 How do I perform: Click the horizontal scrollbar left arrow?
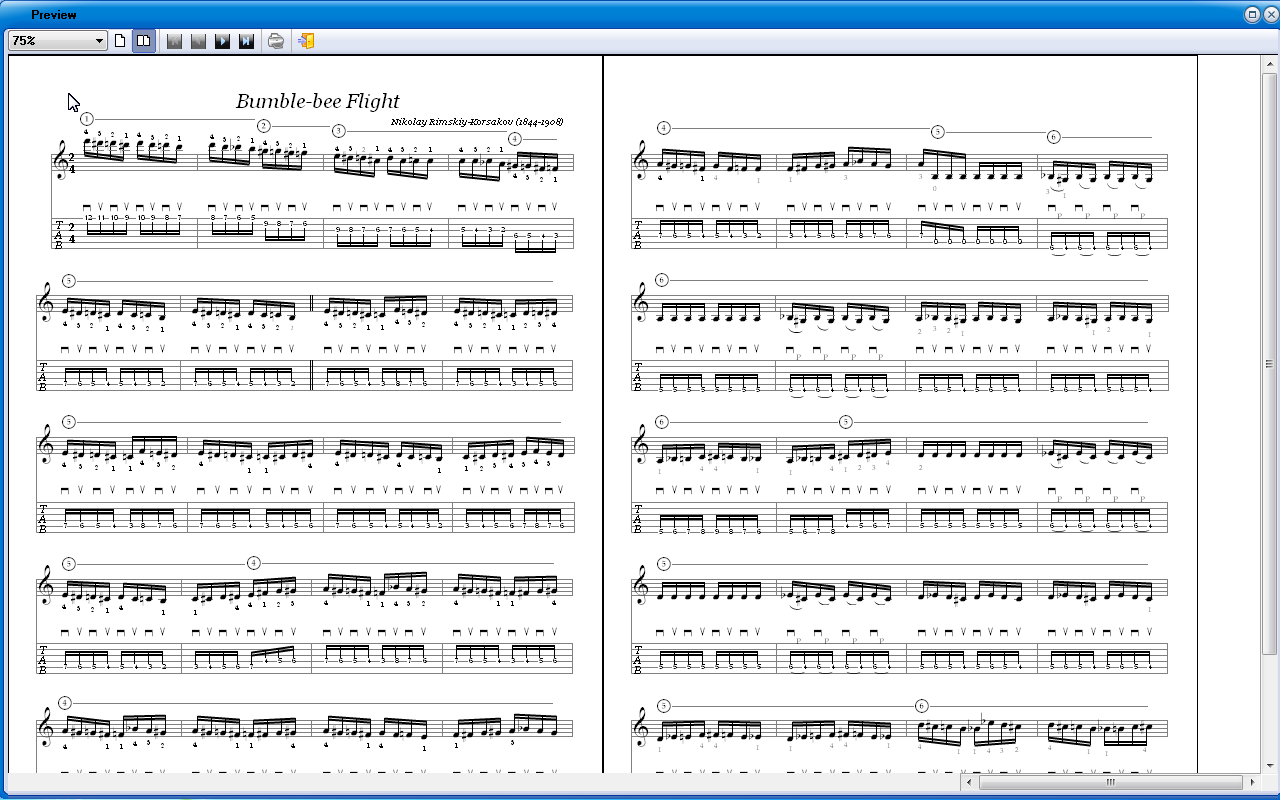pos(969,782)
